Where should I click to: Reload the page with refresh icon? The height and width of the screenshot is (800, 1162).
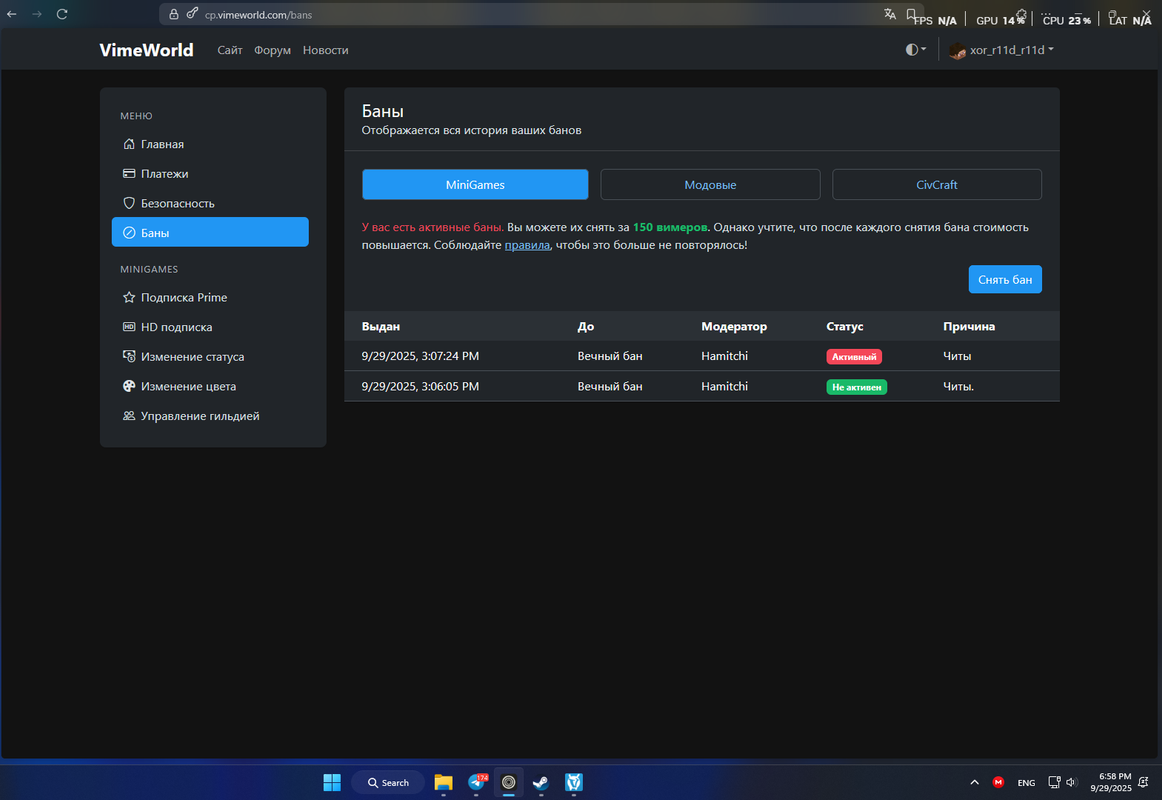pos(62,14)
